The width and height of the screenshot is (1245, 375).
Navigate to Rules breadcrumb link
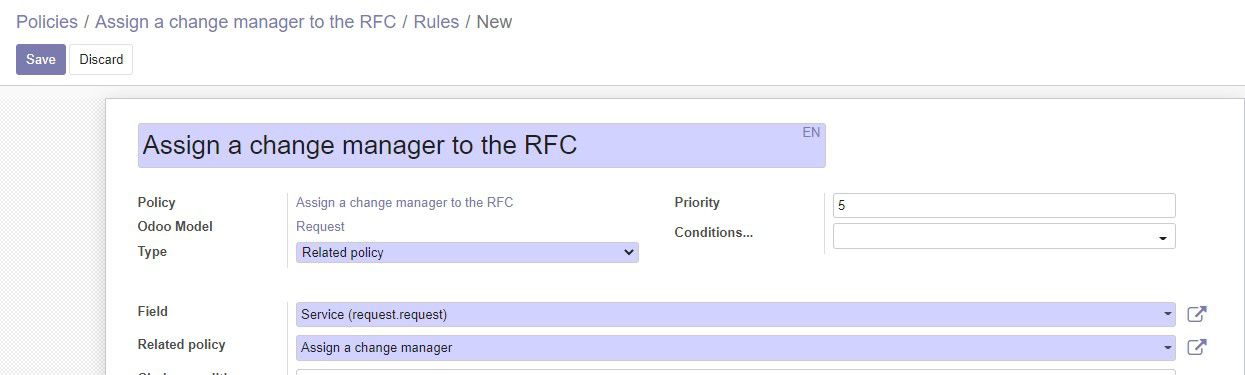pos(436,22)
